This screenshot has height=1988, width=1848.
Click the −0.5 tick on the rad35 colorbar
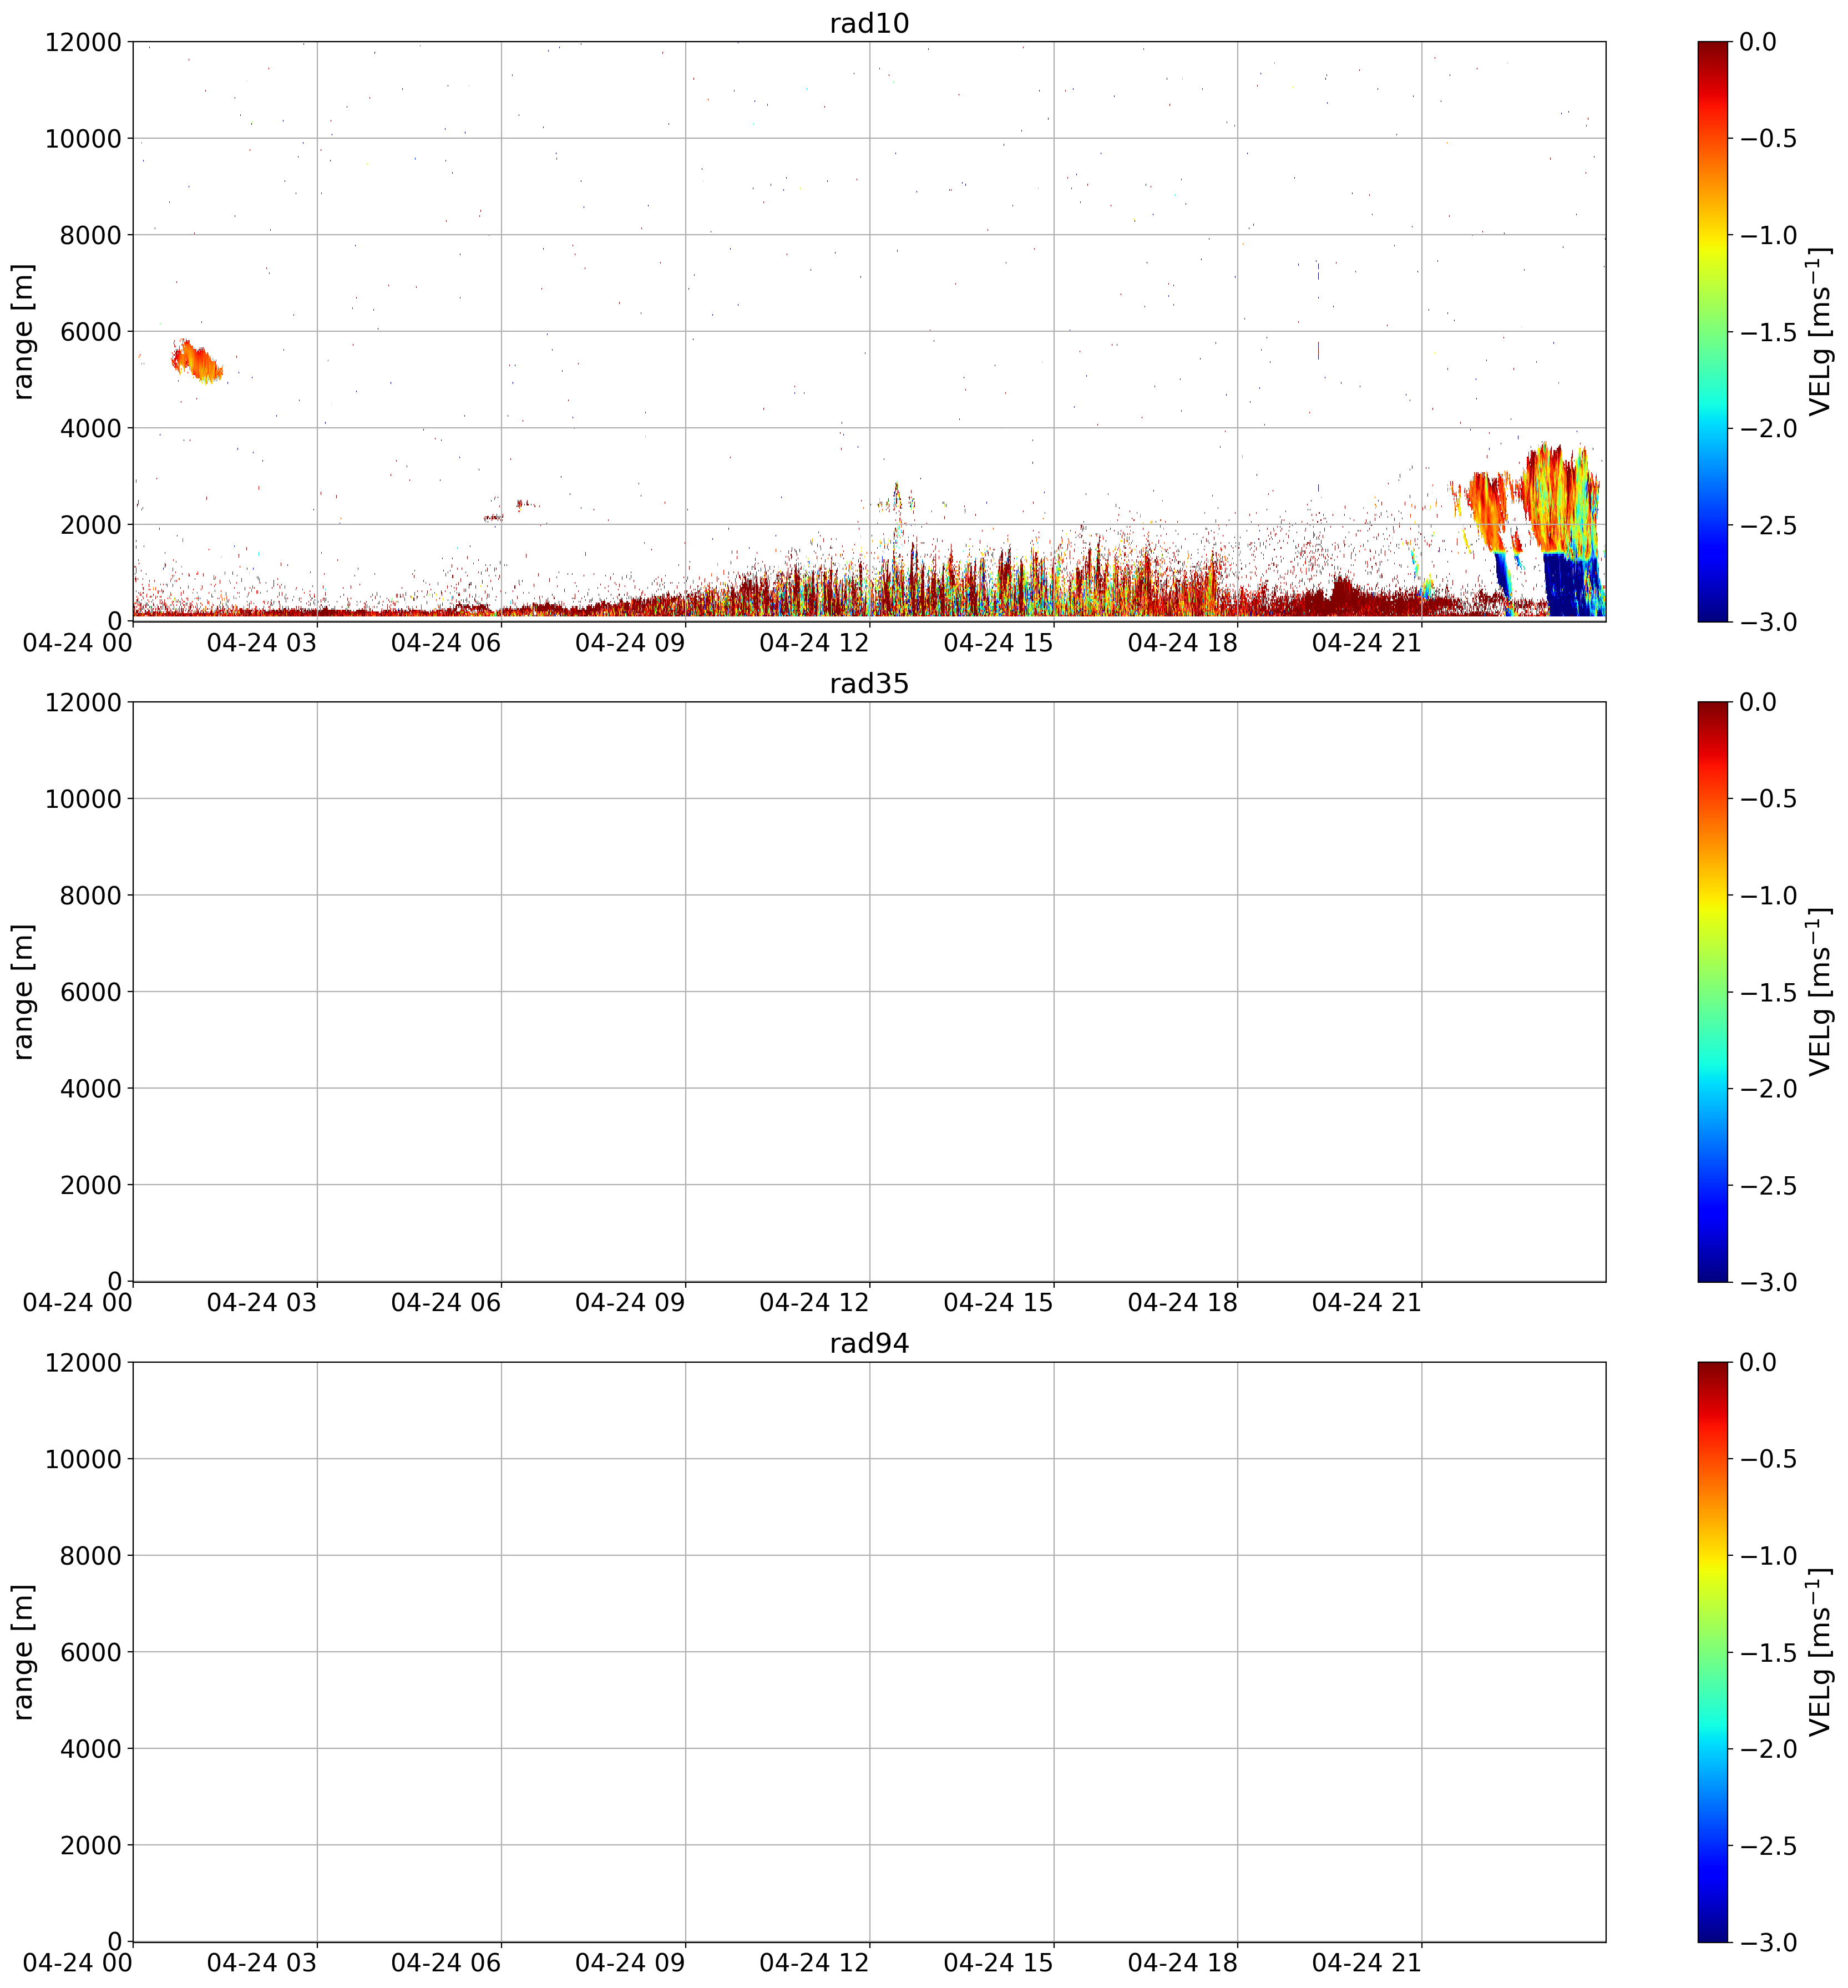[1768, 799]
